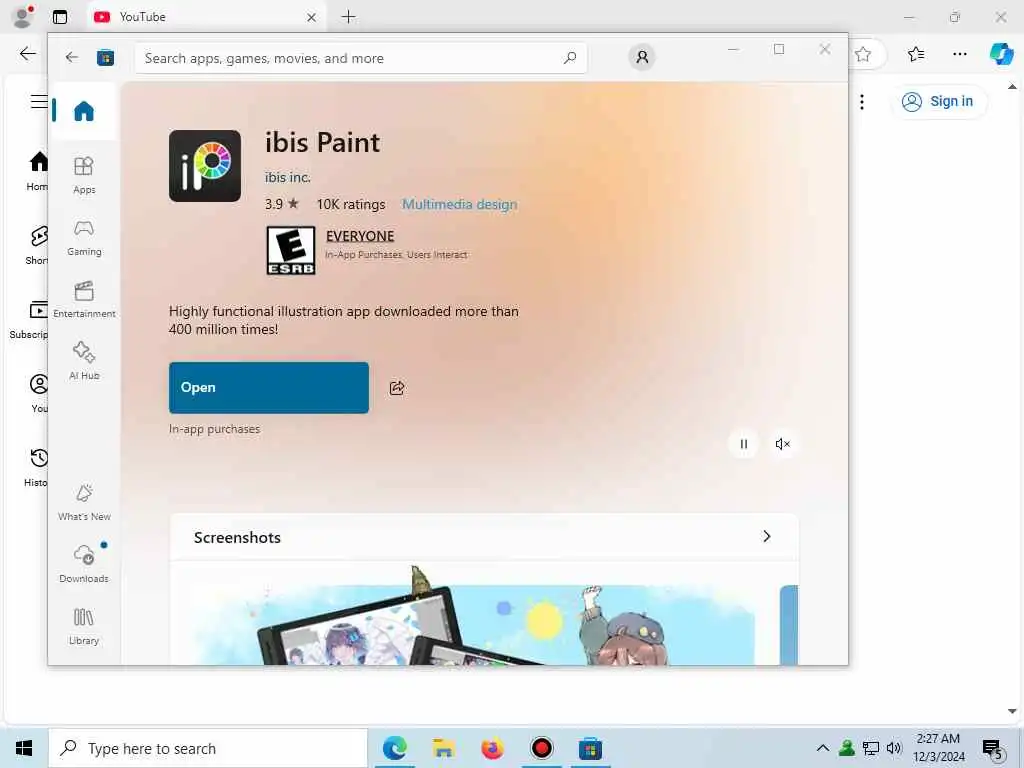Share the ibis Paint app

(x=397, y=388)
